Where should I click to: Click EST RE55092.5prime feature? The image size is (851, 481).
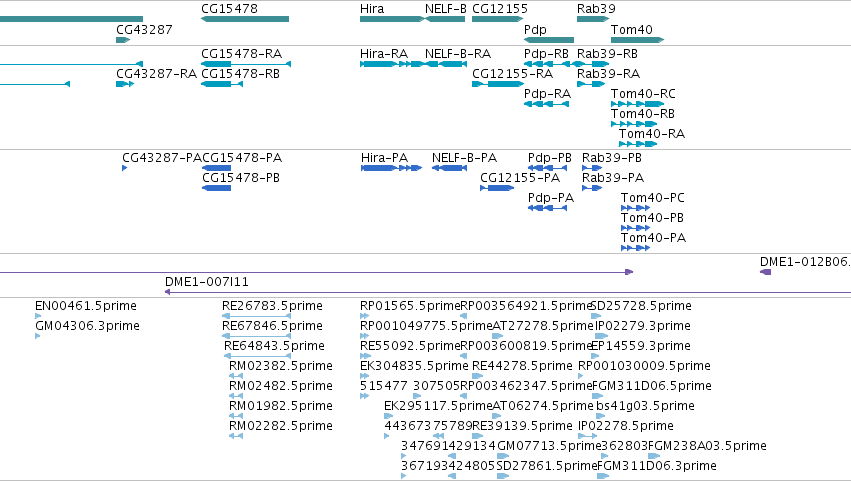[x=365, y=357]
